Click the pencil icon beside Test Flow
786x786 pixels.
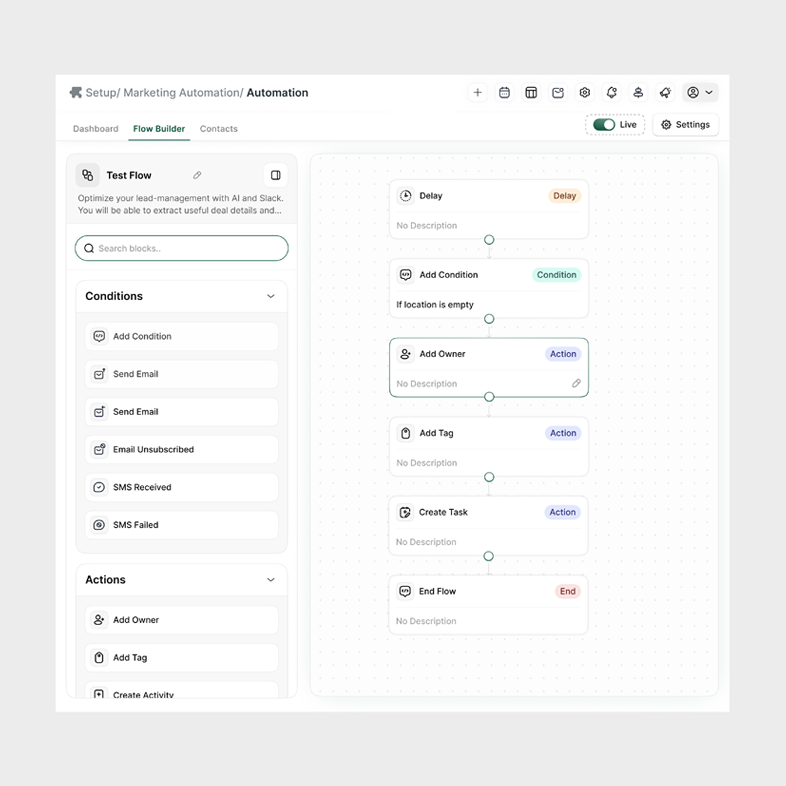tap(197, 176)
